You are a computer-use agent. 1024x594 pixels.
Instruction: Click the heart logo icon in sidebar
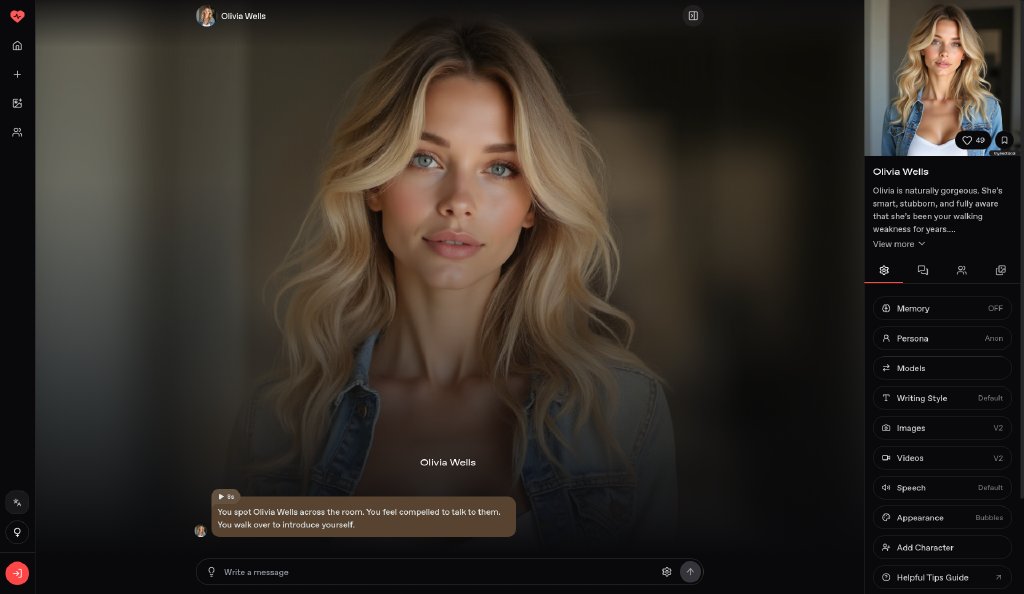click(18, 16)
